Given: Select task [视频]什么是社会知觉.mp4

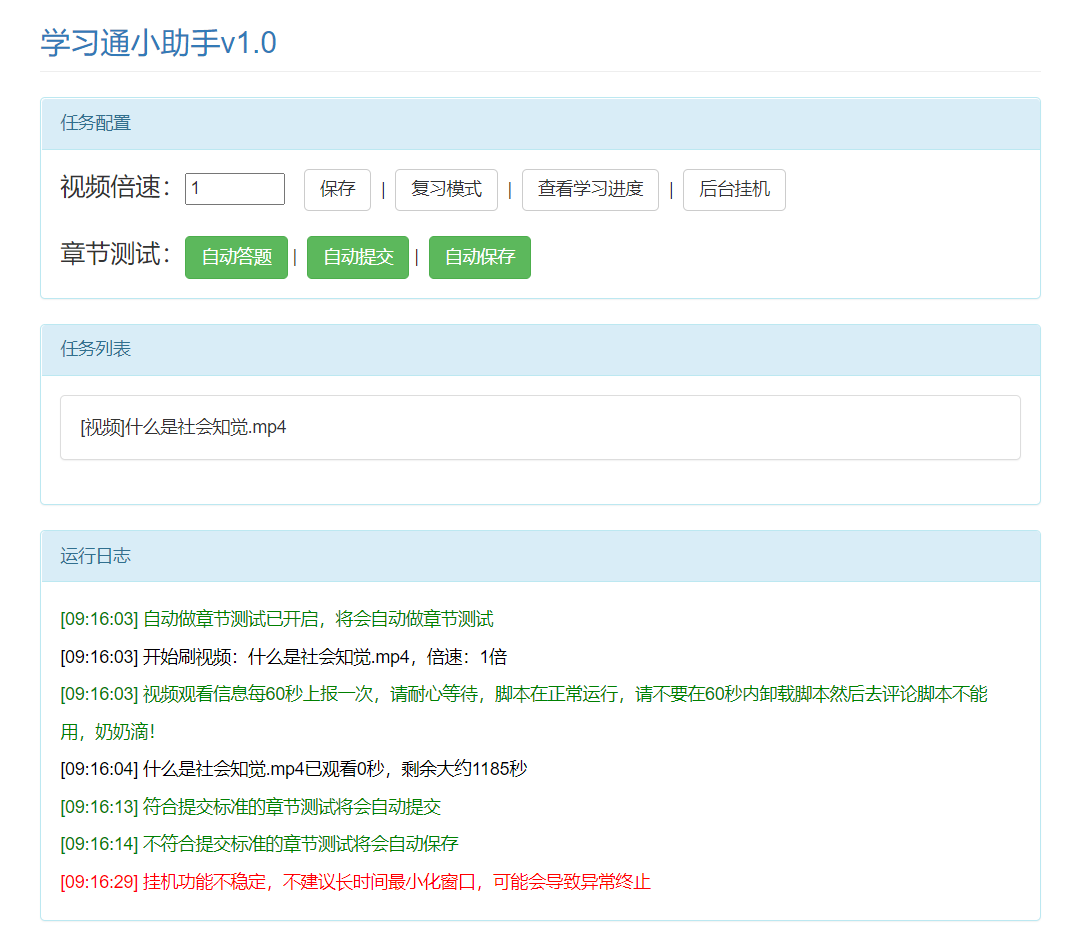Looking at the screenshot, I should [x=540, y=427].
